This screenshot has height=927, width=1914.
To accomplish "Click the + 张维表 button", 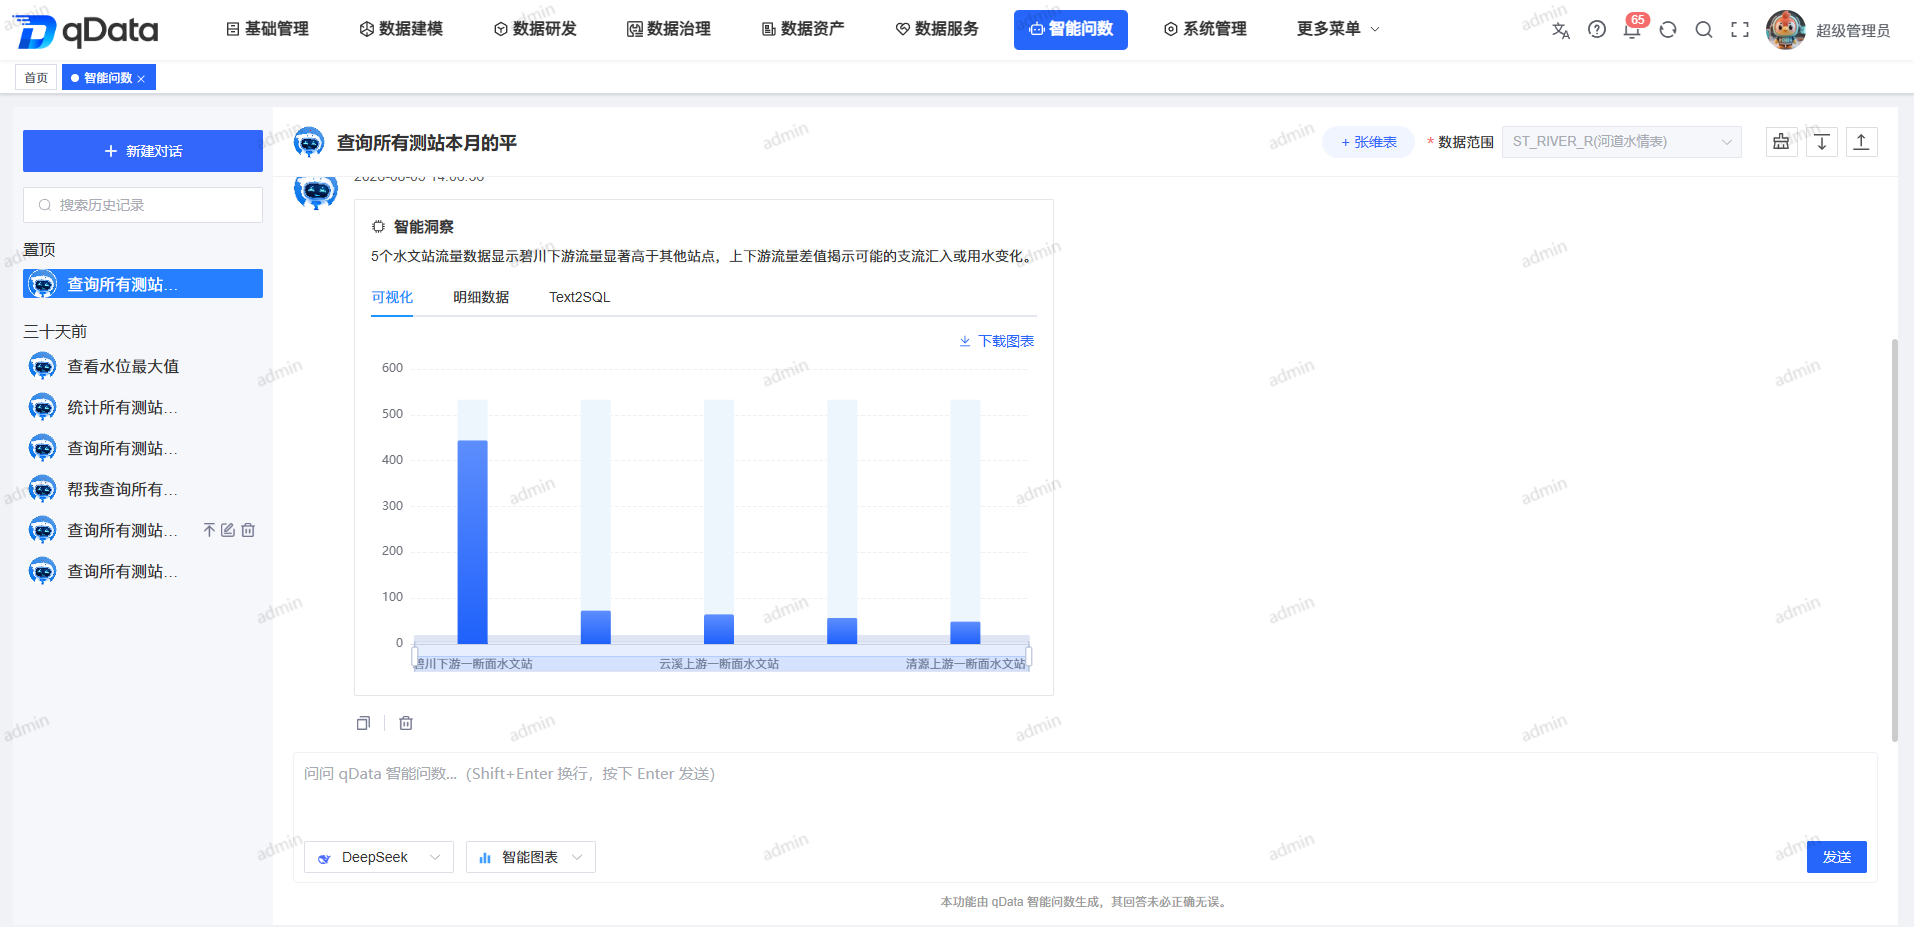I will (1368, 142).
